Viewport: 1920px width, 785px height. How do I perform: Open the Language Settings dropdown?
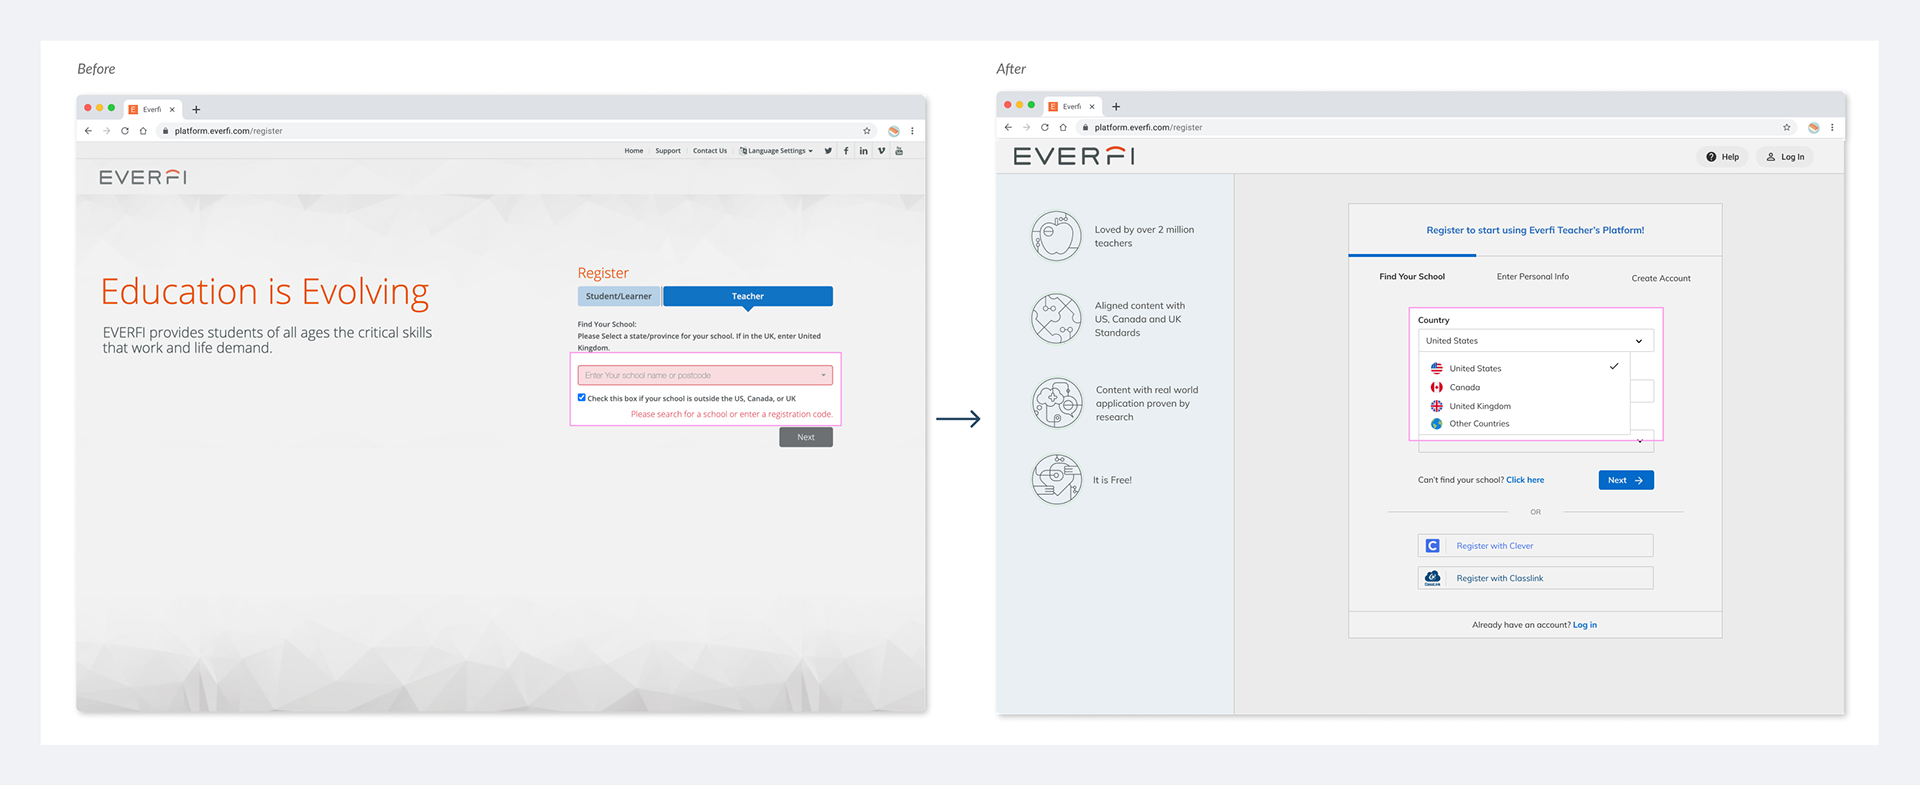coord(777,151)
